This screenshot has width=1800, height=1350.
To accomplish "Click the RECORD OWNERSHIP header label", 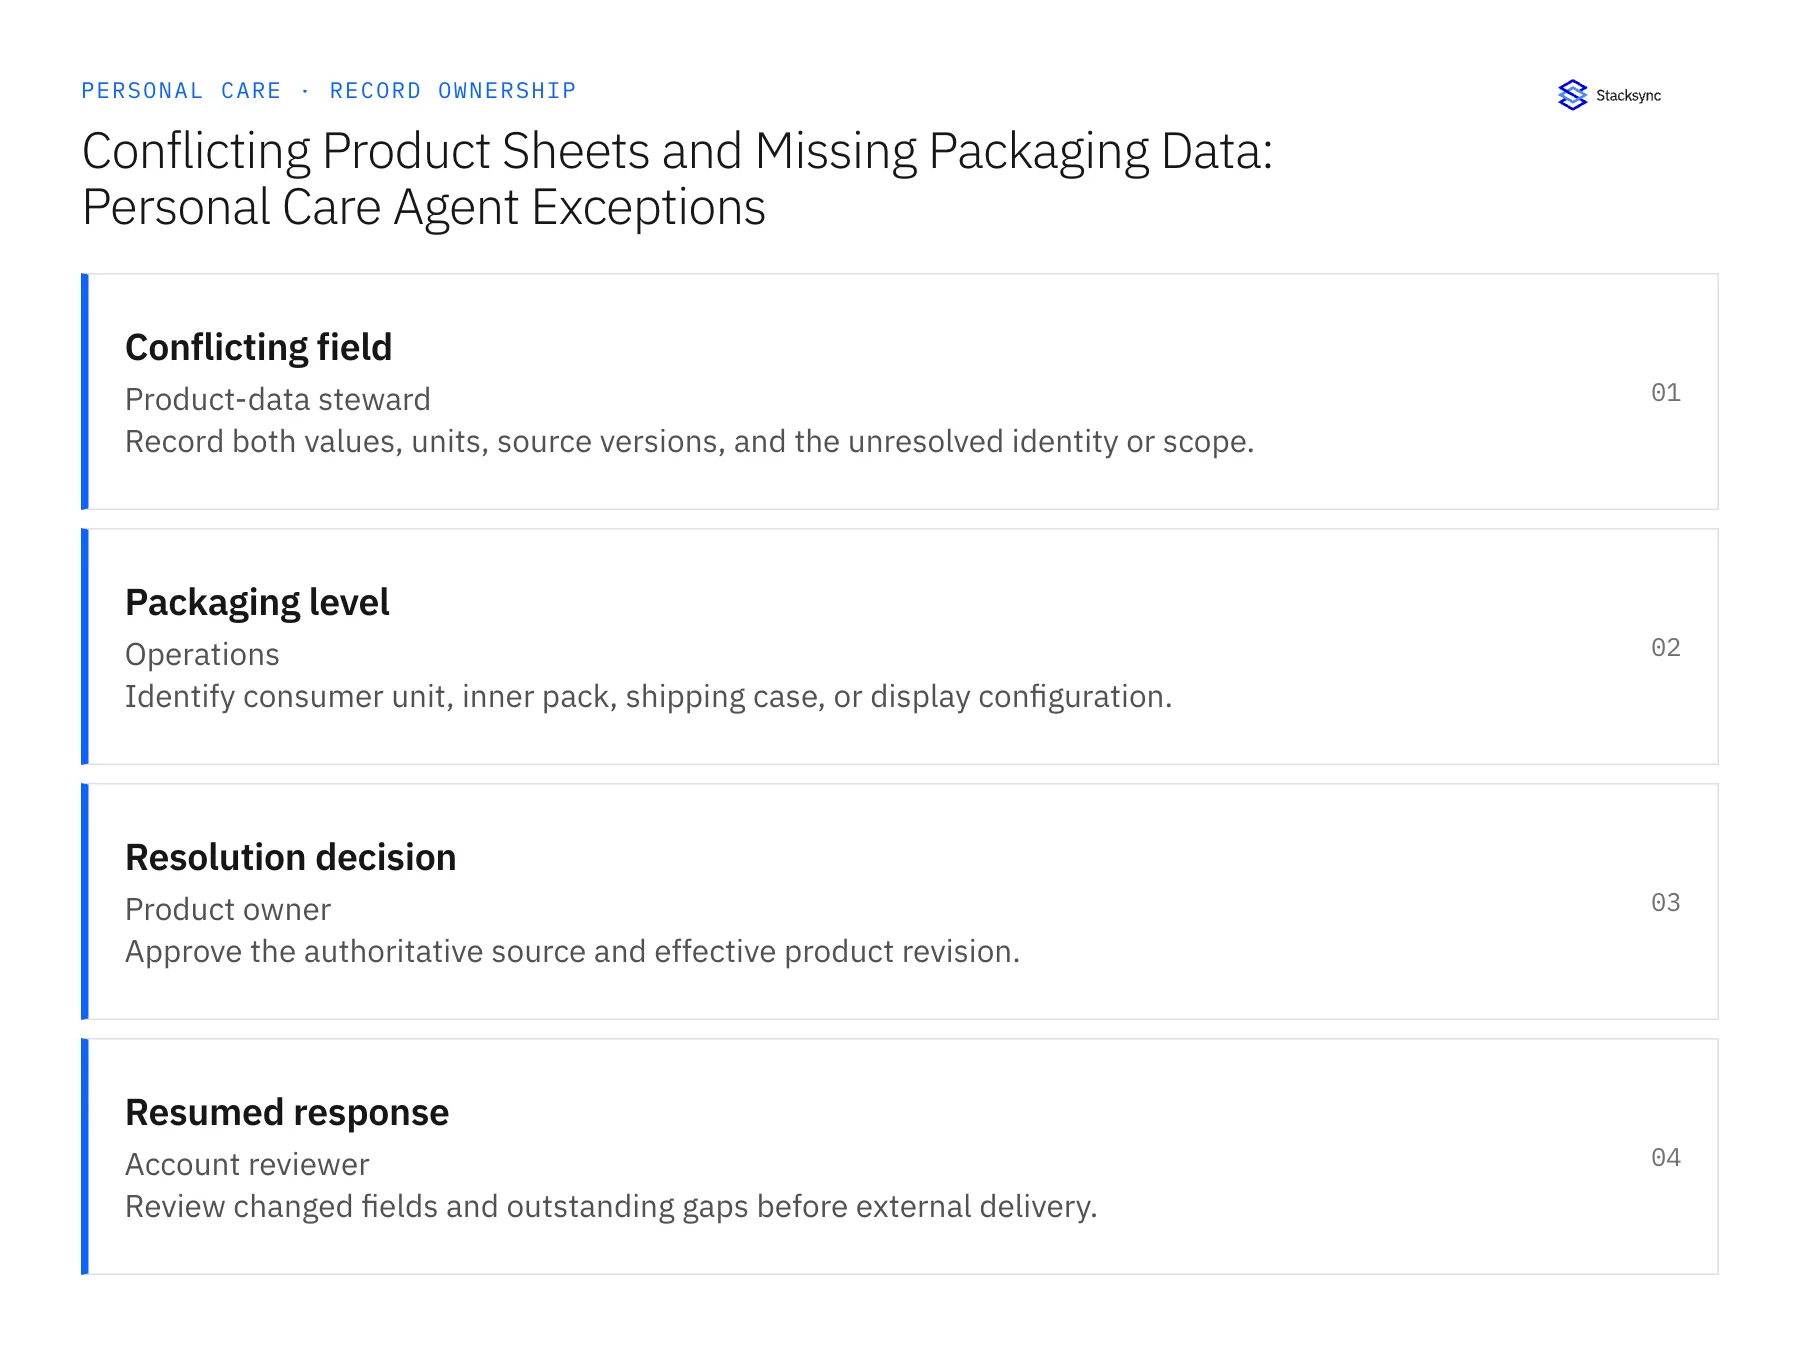I will click(x=453, y=91).
